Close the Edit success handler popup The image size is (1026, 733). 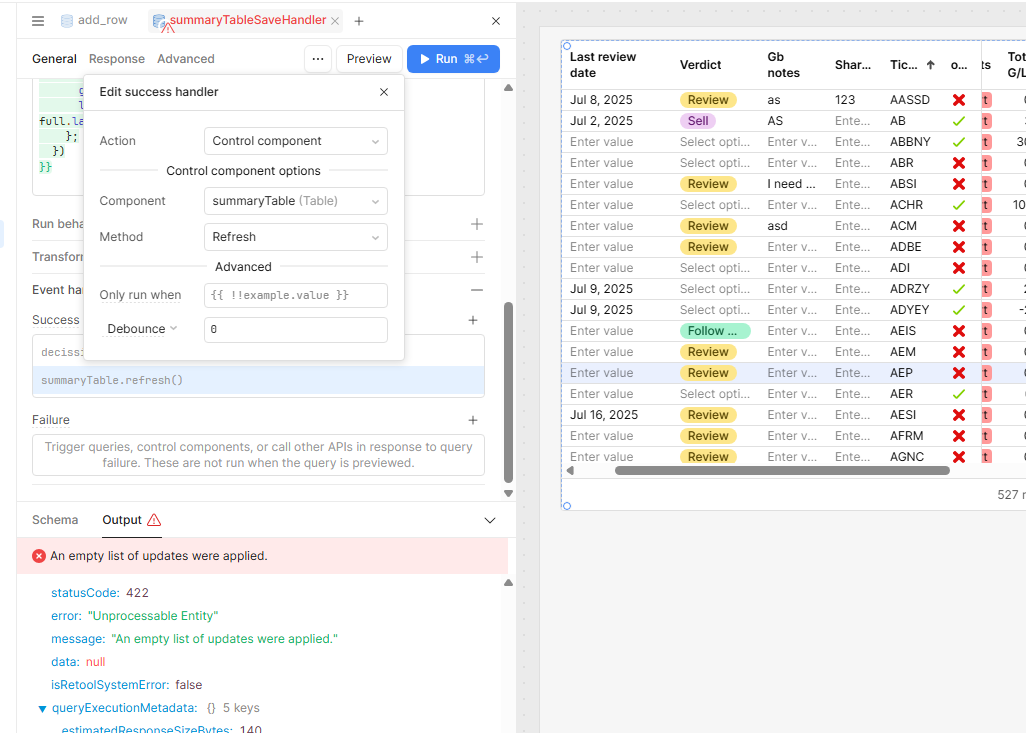click(384, 92)
